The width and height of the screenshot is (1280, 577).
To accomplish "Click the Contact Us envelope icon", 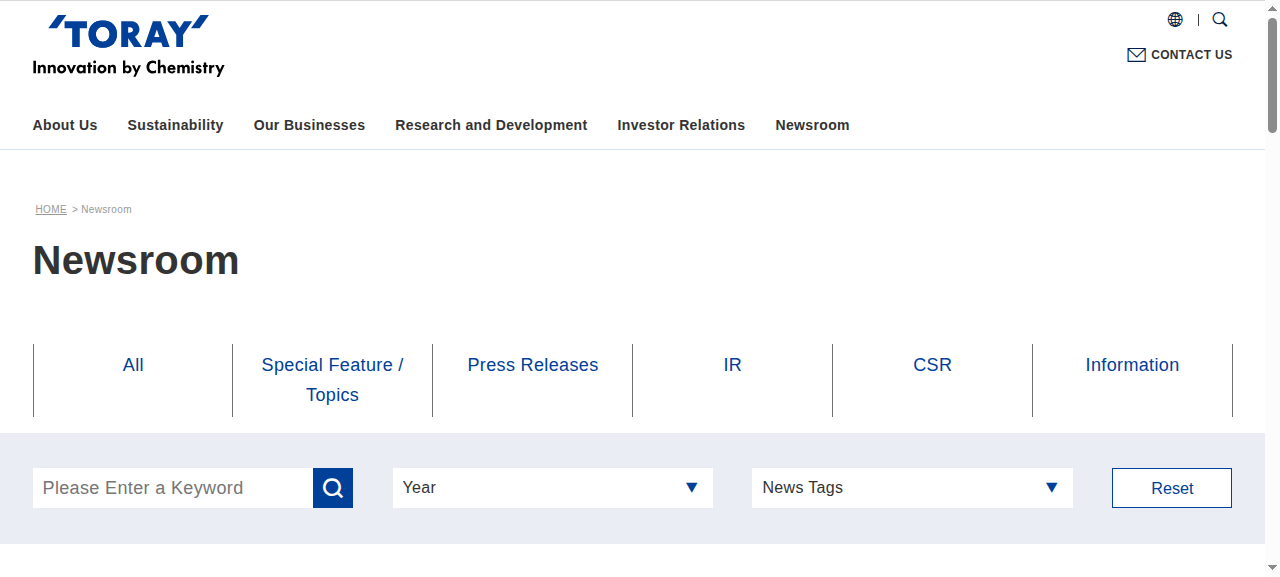I will coord(1136,55).
